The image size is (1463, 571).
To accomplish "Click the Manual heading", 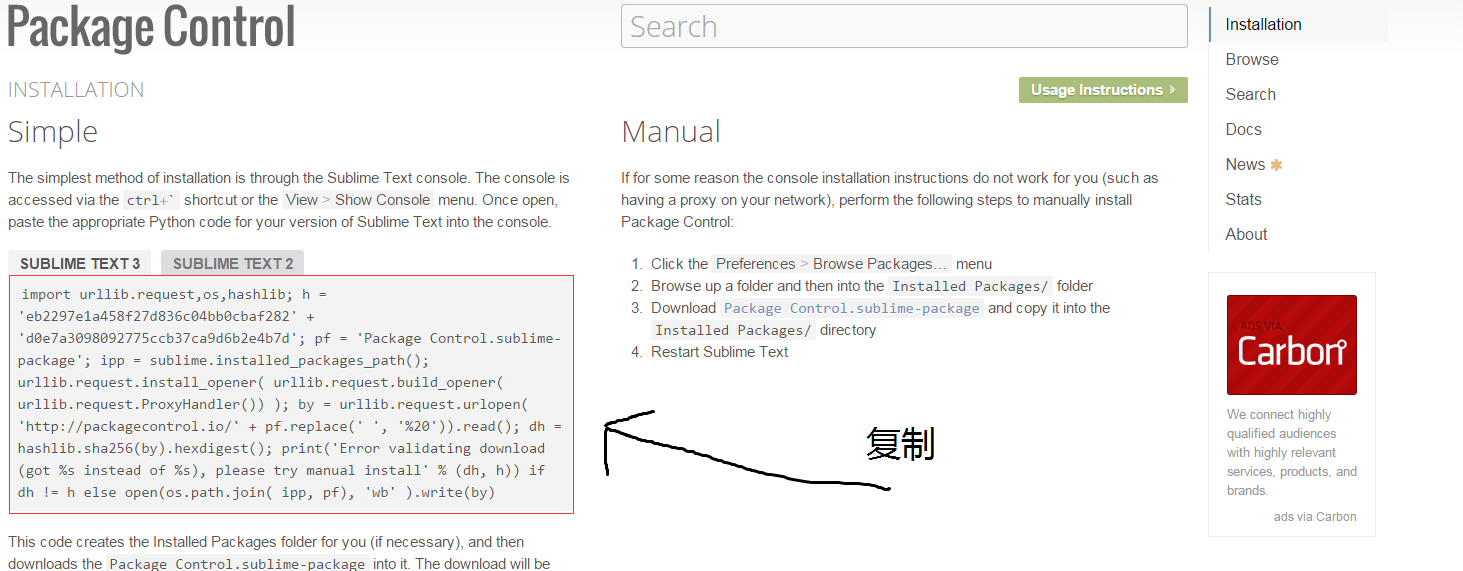I will pyautogui.click(x=671, y=132).
